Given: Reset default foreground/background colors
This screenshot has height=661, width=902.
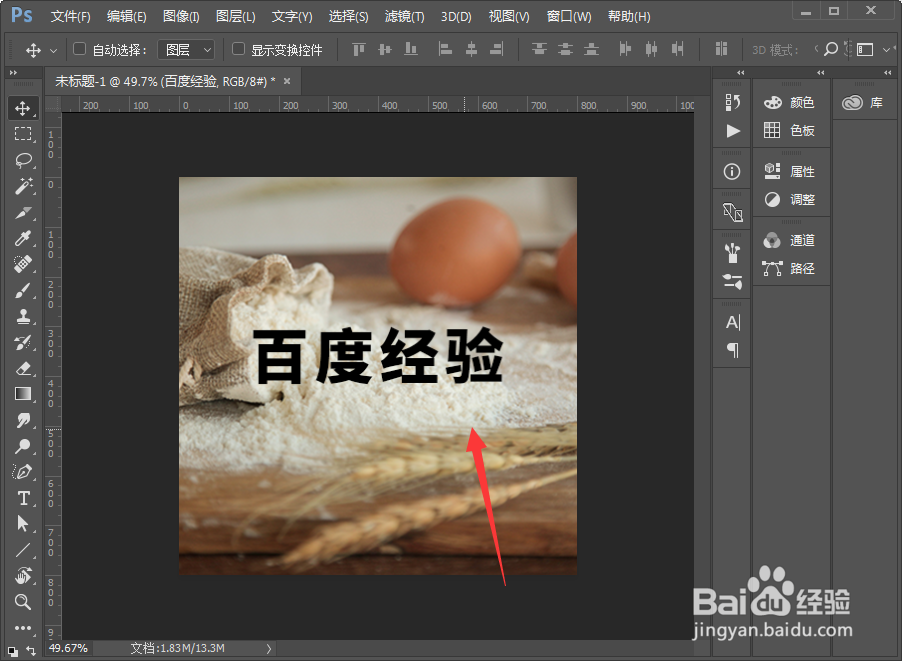Looking at the screenshot, I should (13, 651).
